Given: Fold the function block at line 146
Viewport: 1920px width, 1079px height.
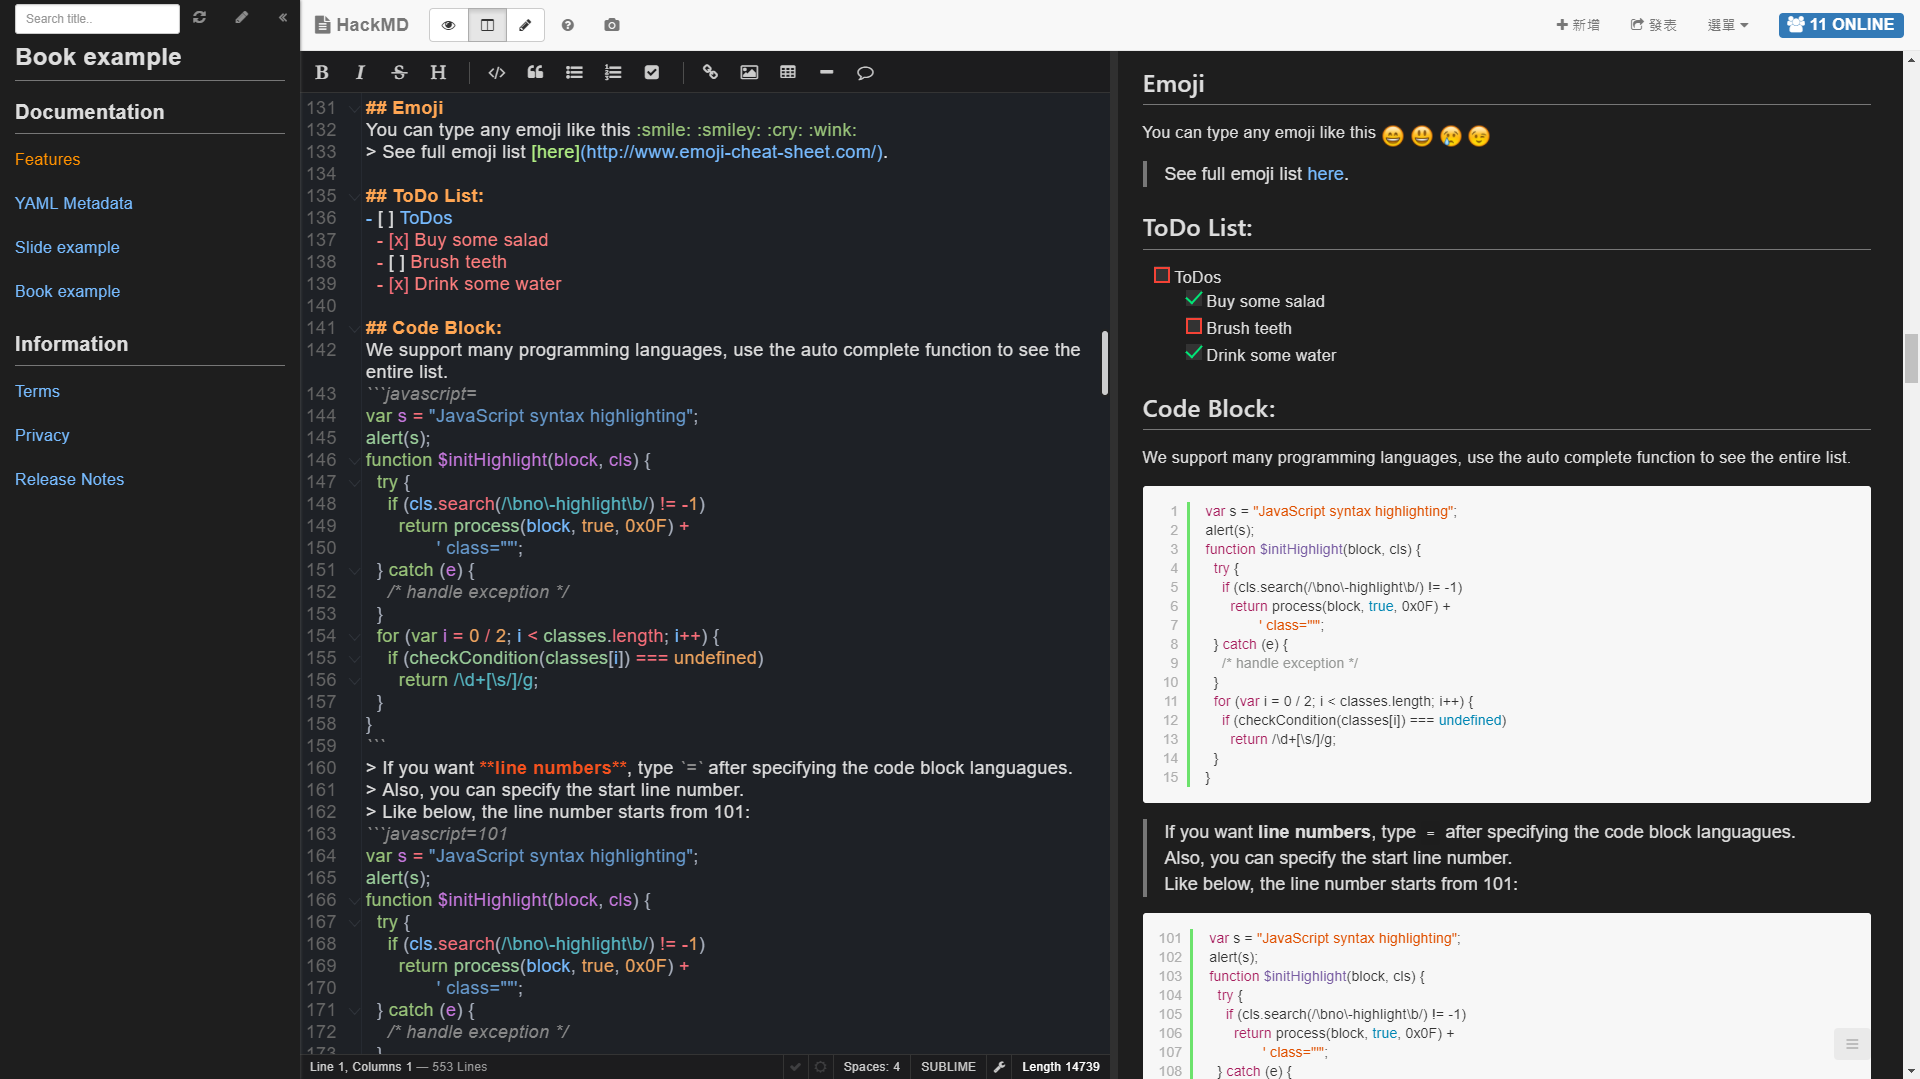Looking at the screenshot, I should tap(354, 460).
